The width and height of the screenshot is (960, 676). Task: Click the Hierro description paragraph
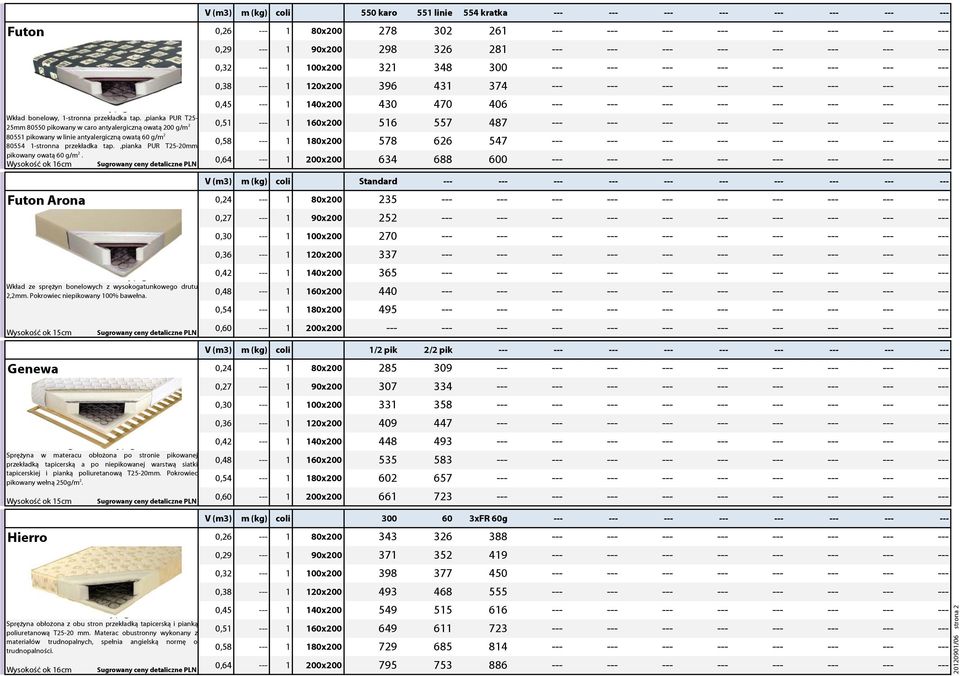pos(102,637)
